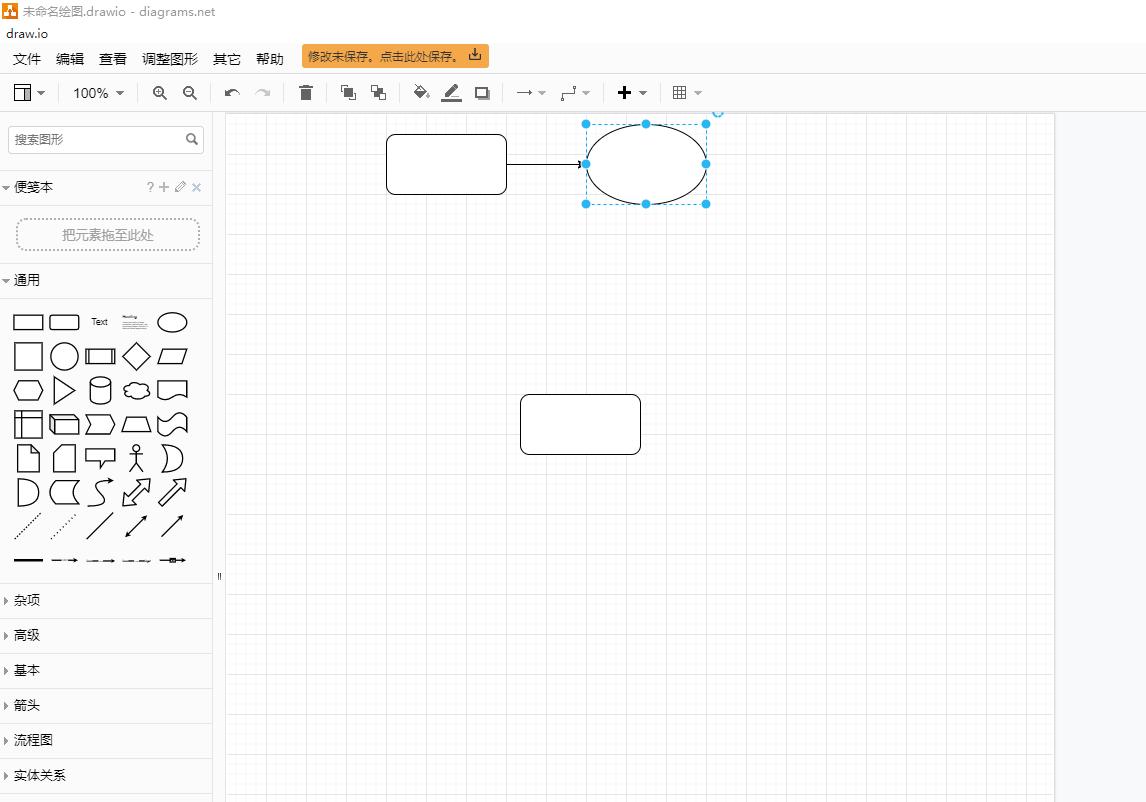Click the zoom out magnifier icon
Viewport: 1146px width, 802px height.
coord(190,93)
